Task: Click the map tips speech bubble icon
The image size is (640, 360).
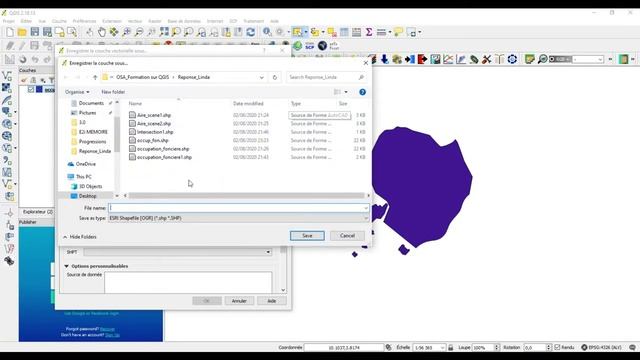Action: [398, 32]
